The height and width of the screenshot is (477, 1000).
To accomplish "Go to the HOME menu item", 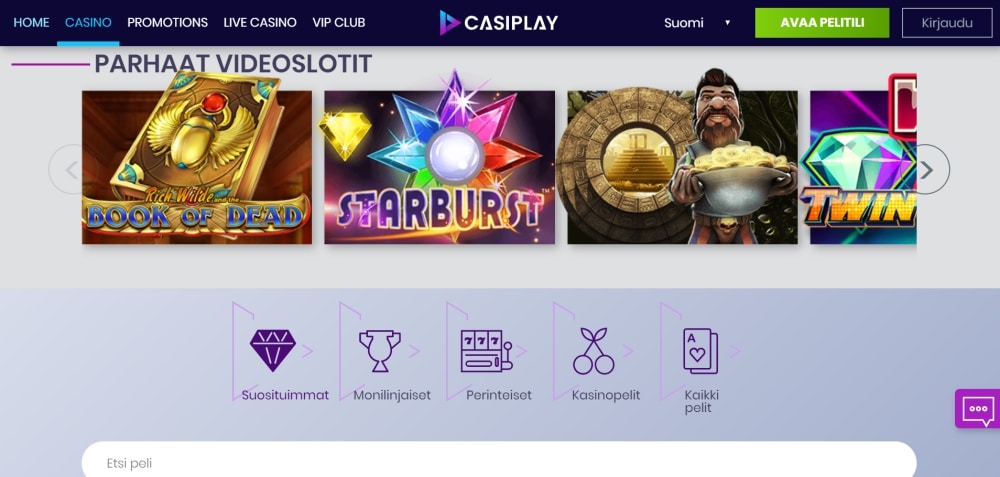I will (x=31, y=22).
